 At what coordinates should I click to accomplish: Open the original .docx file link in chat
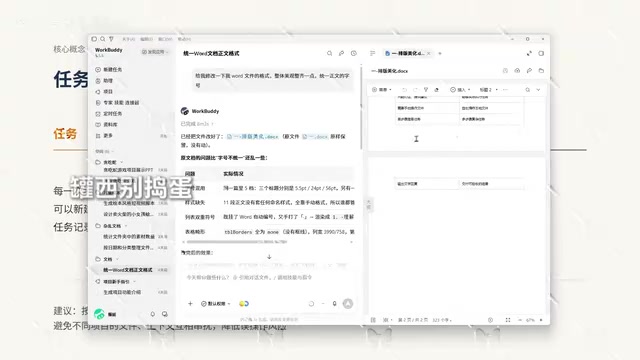point(315,136)
